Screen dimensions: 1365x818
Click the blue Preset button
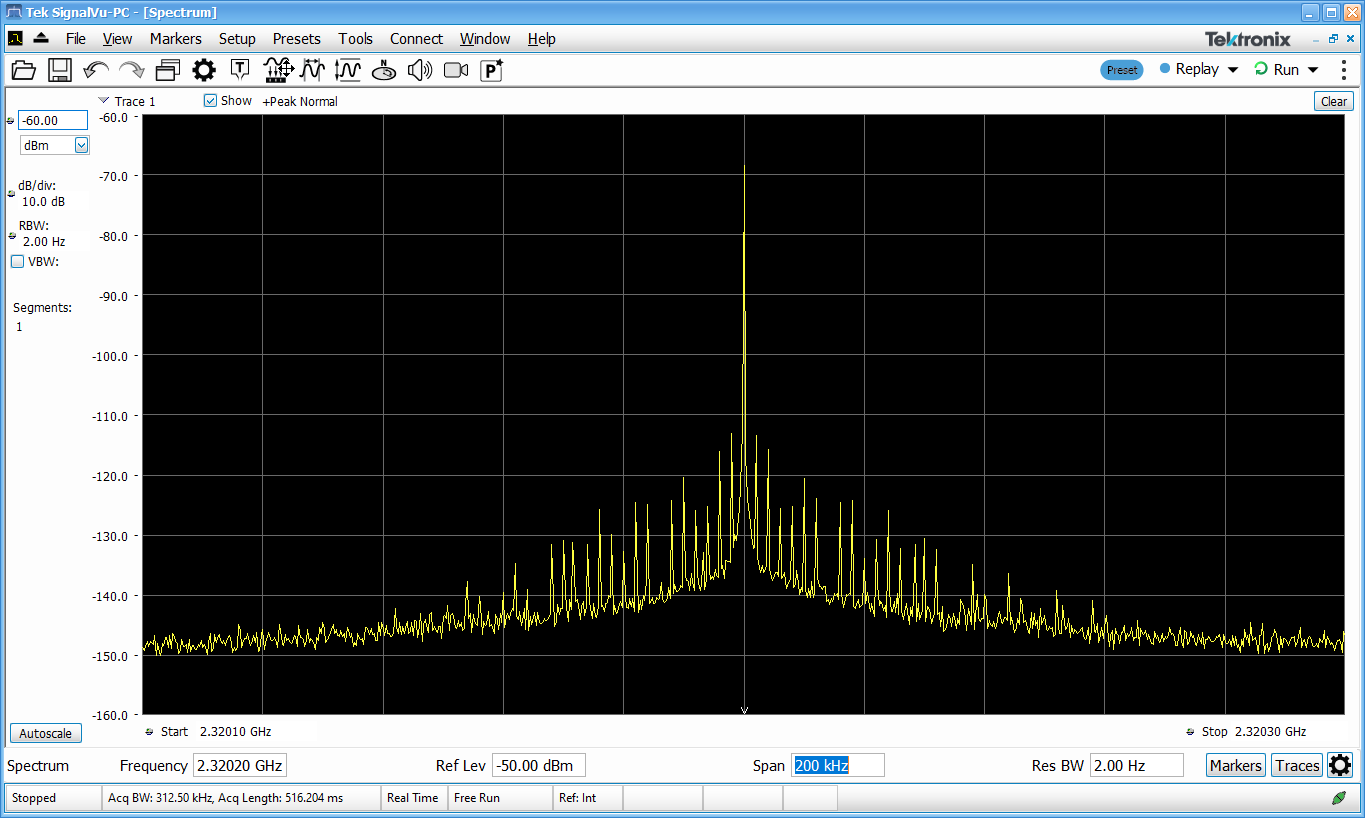pos(1121,70)
